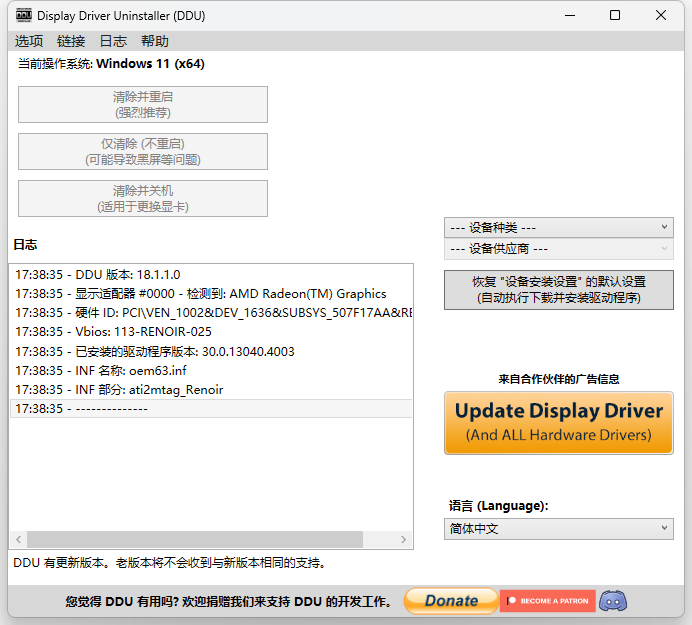Click the log scrollbar right arrow

[x=403, y=539]
